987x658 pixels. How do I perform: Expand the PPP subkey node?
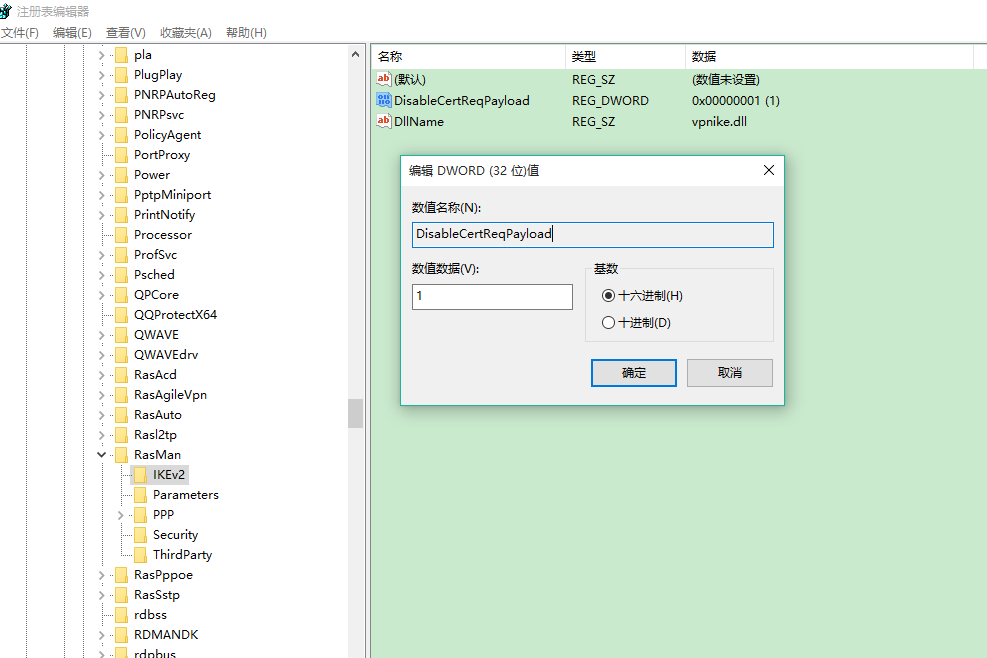(120, 515)
